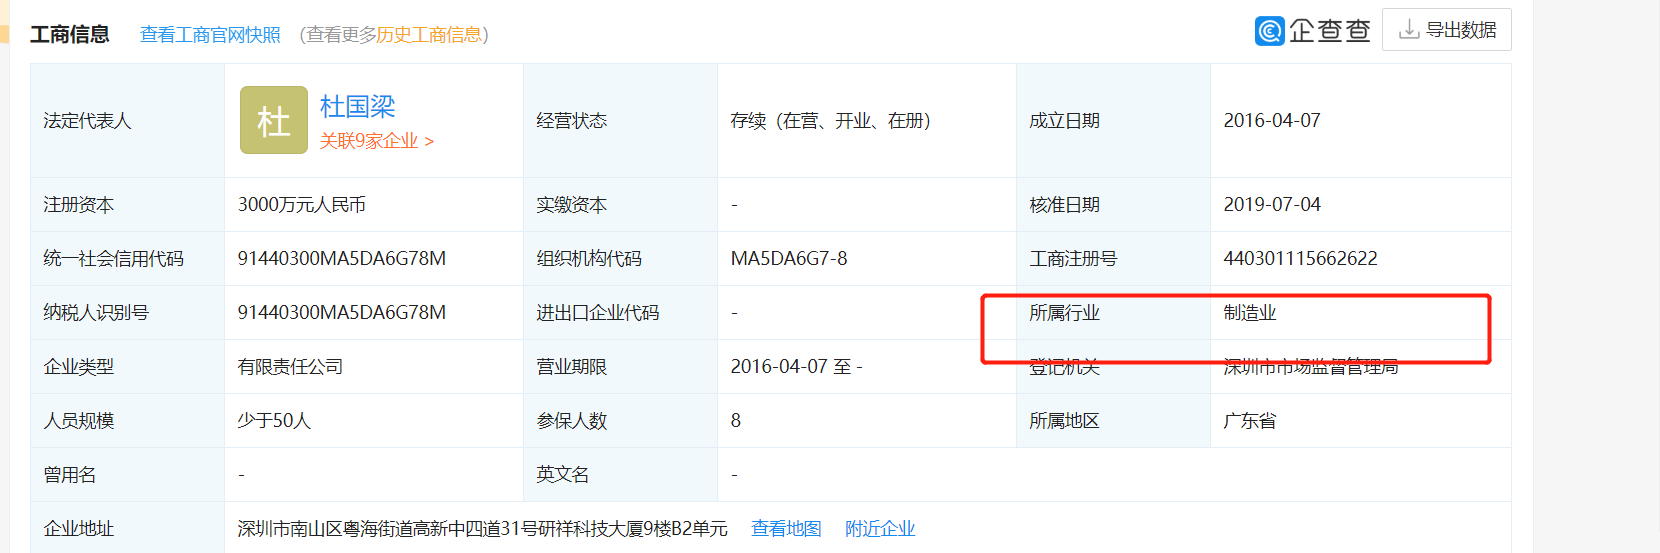Screen dimensions: 1660x553
Task: Click the 进出口企业代码 label
Action: (x=598, y=312)
